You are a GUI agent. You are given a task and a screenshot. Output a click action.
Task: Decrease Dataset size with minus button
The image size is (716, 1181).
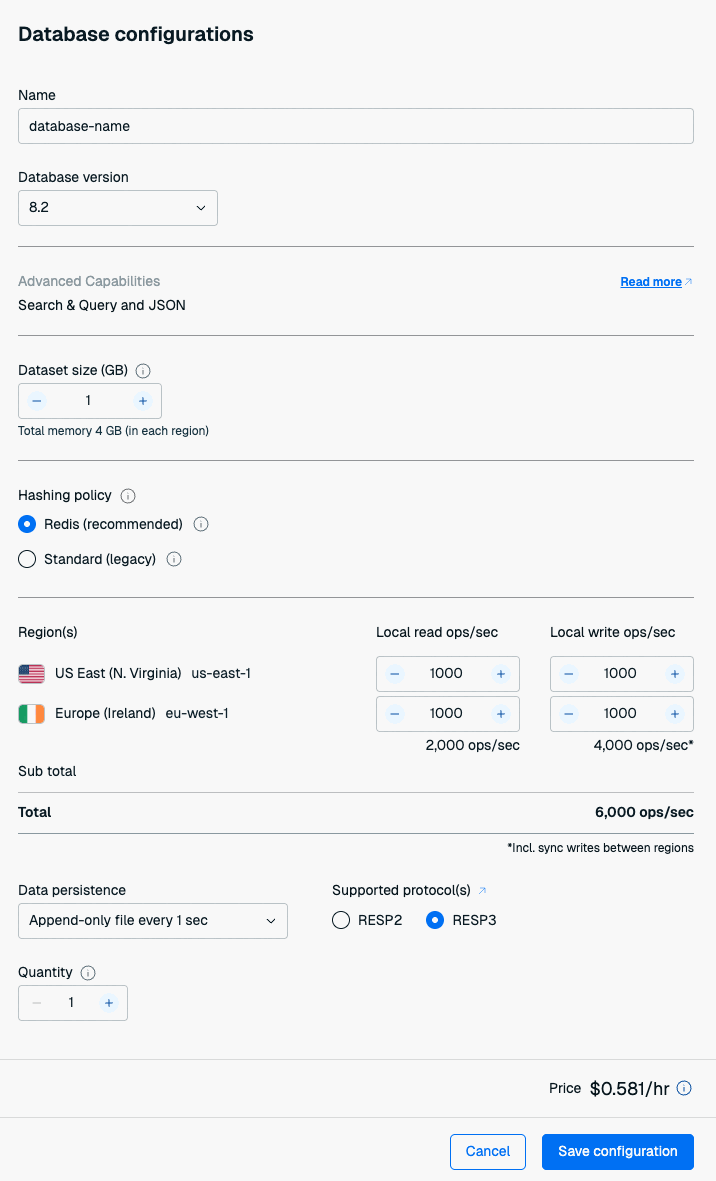tap(37, 401)
